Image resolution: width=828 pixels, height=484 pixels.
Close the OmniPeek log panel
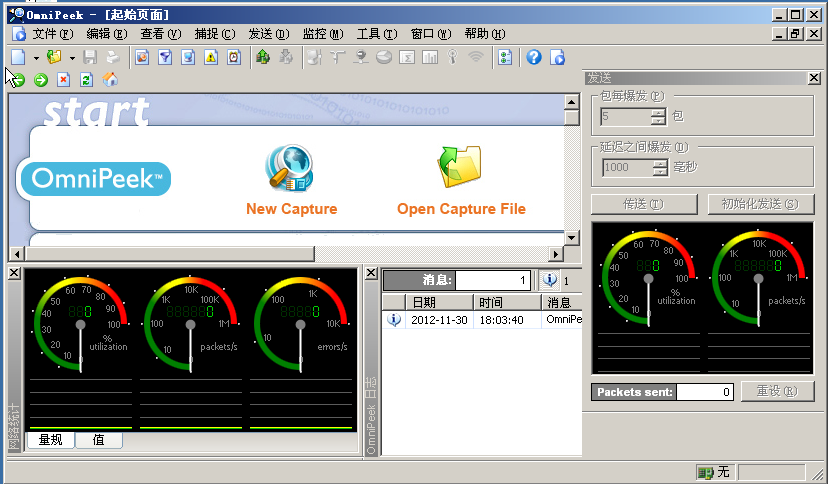pos(371,273)
